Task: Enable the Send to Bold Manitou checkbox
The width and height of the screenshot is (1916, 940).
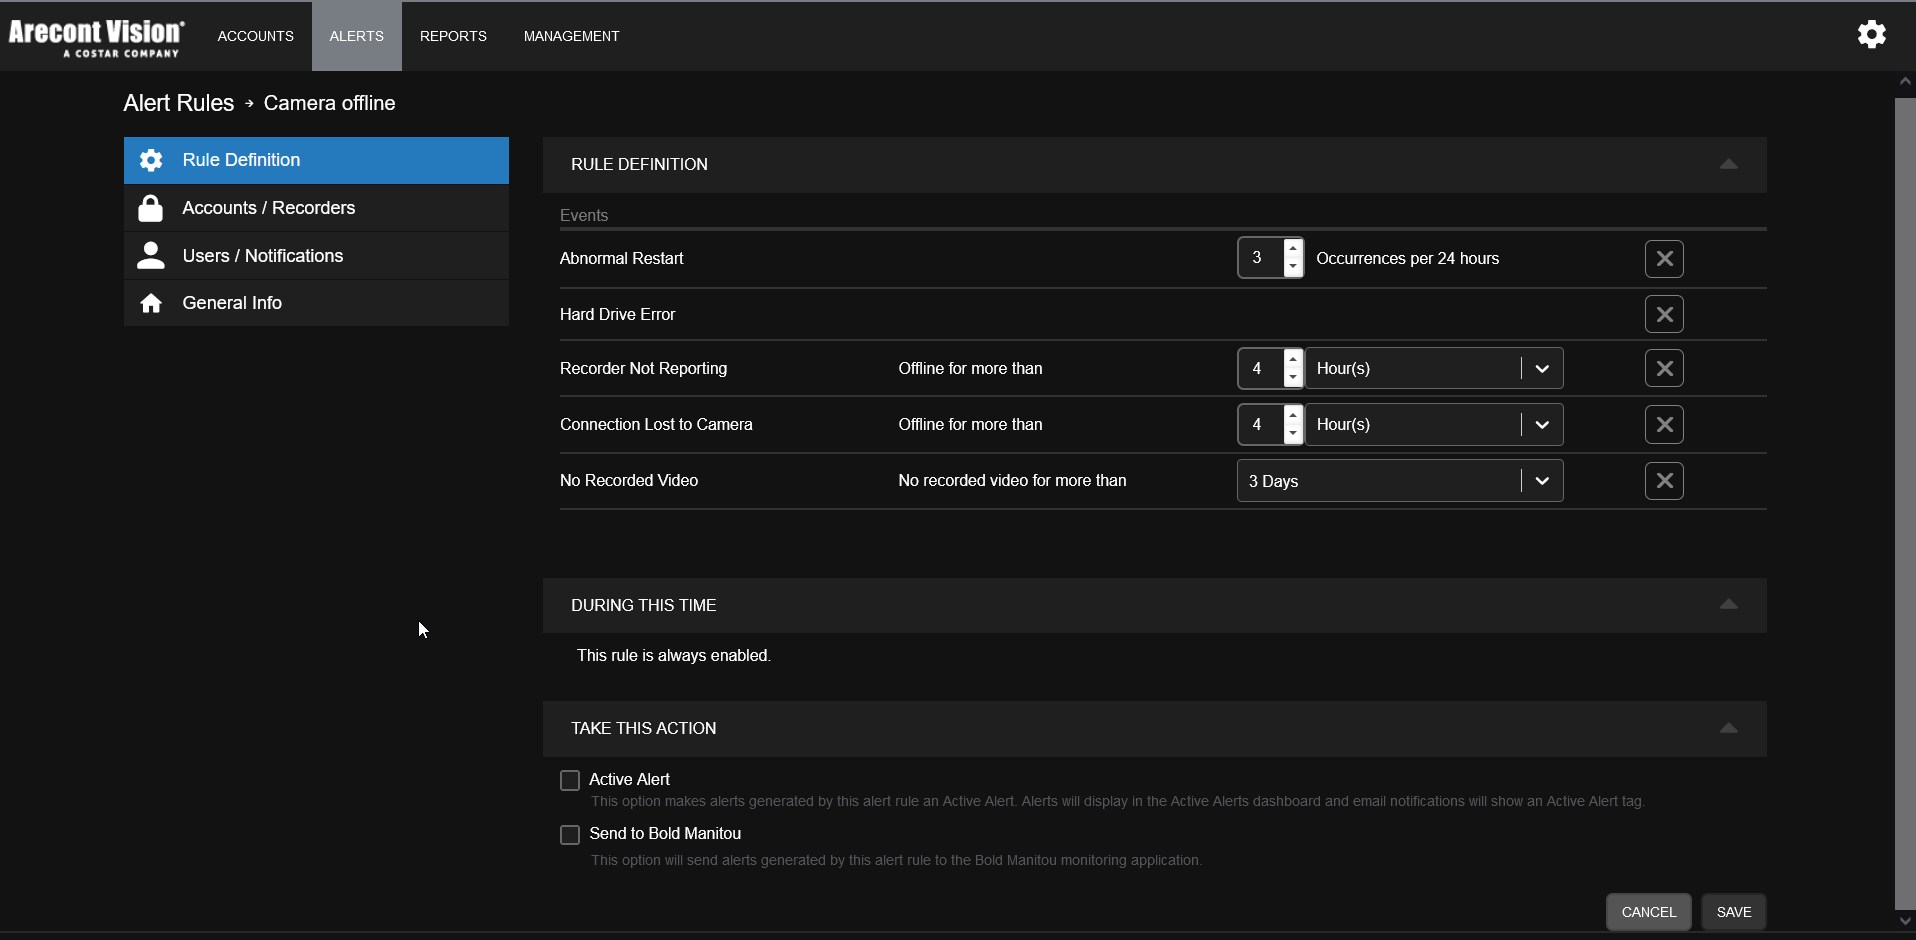Action: tap(570, 835)
